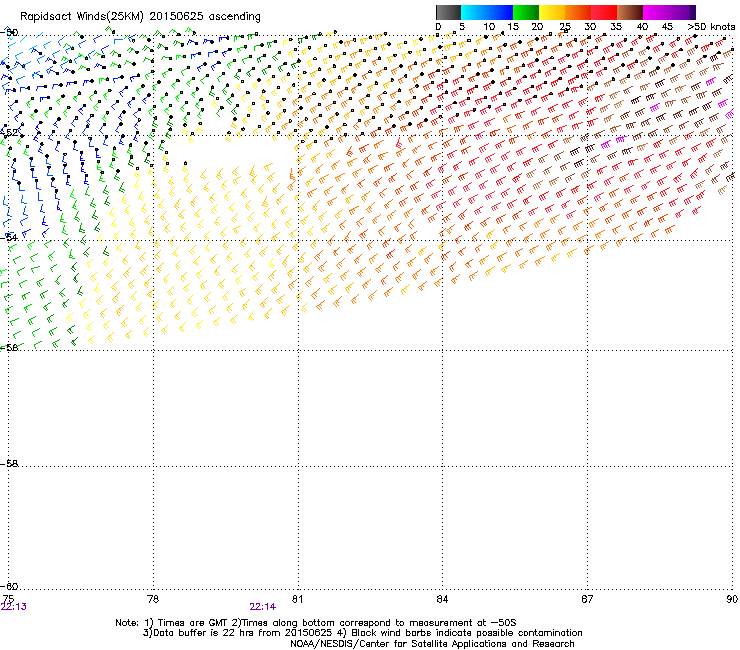Click the '78' longitude axis label
The image size is (740, 650).
(153, 599)
